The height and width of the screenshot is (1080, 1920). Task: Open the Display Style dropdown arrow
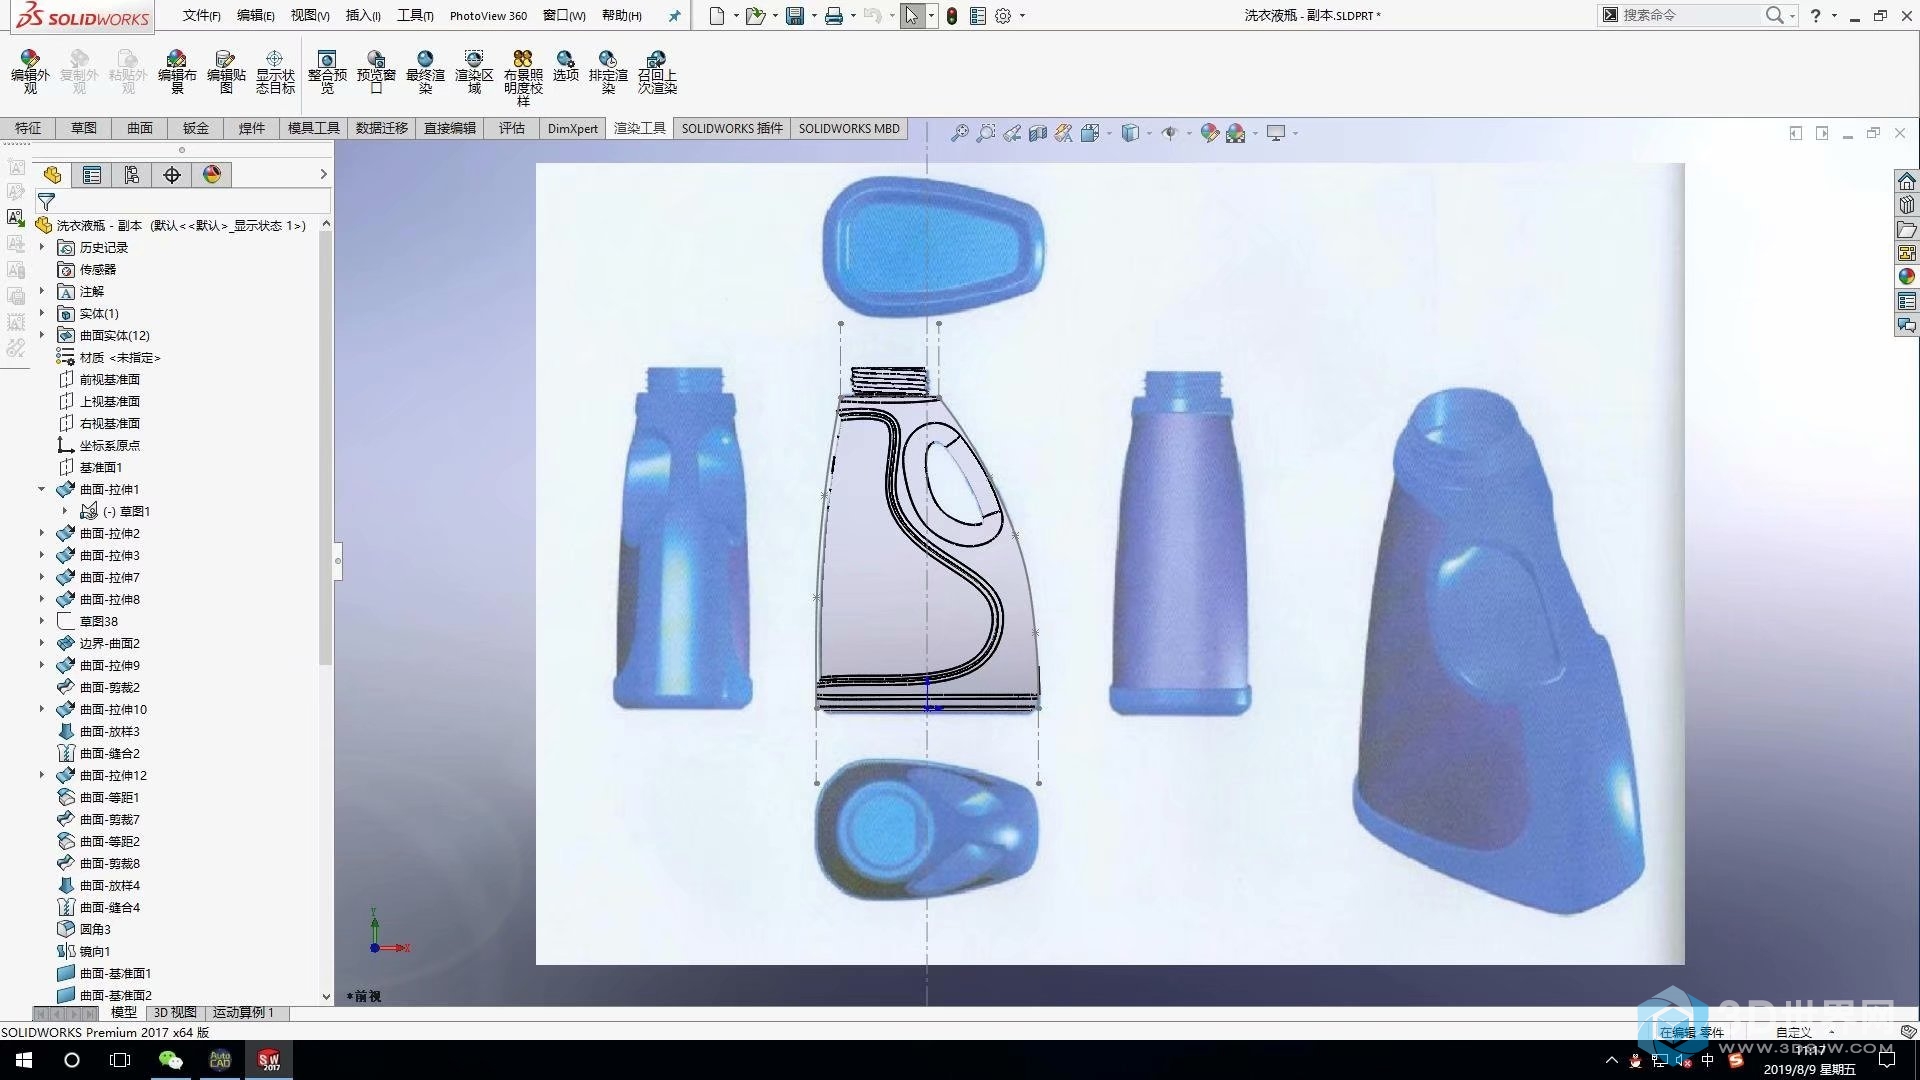point(1149,133)
